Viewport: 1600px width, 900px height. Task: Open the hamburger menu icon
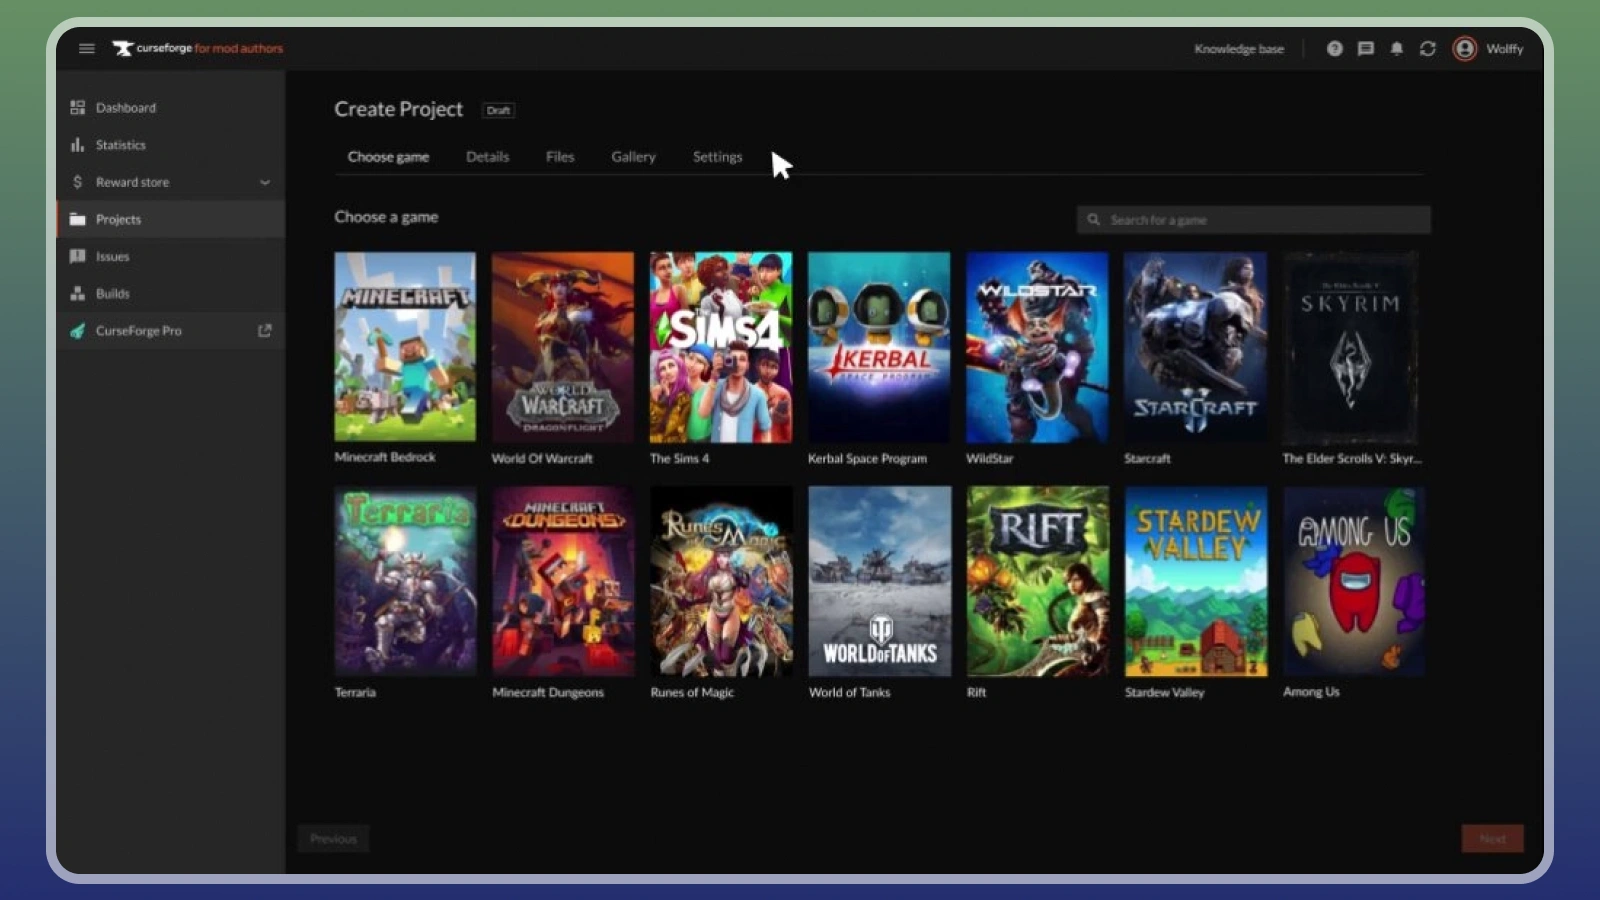coord(87,48)
